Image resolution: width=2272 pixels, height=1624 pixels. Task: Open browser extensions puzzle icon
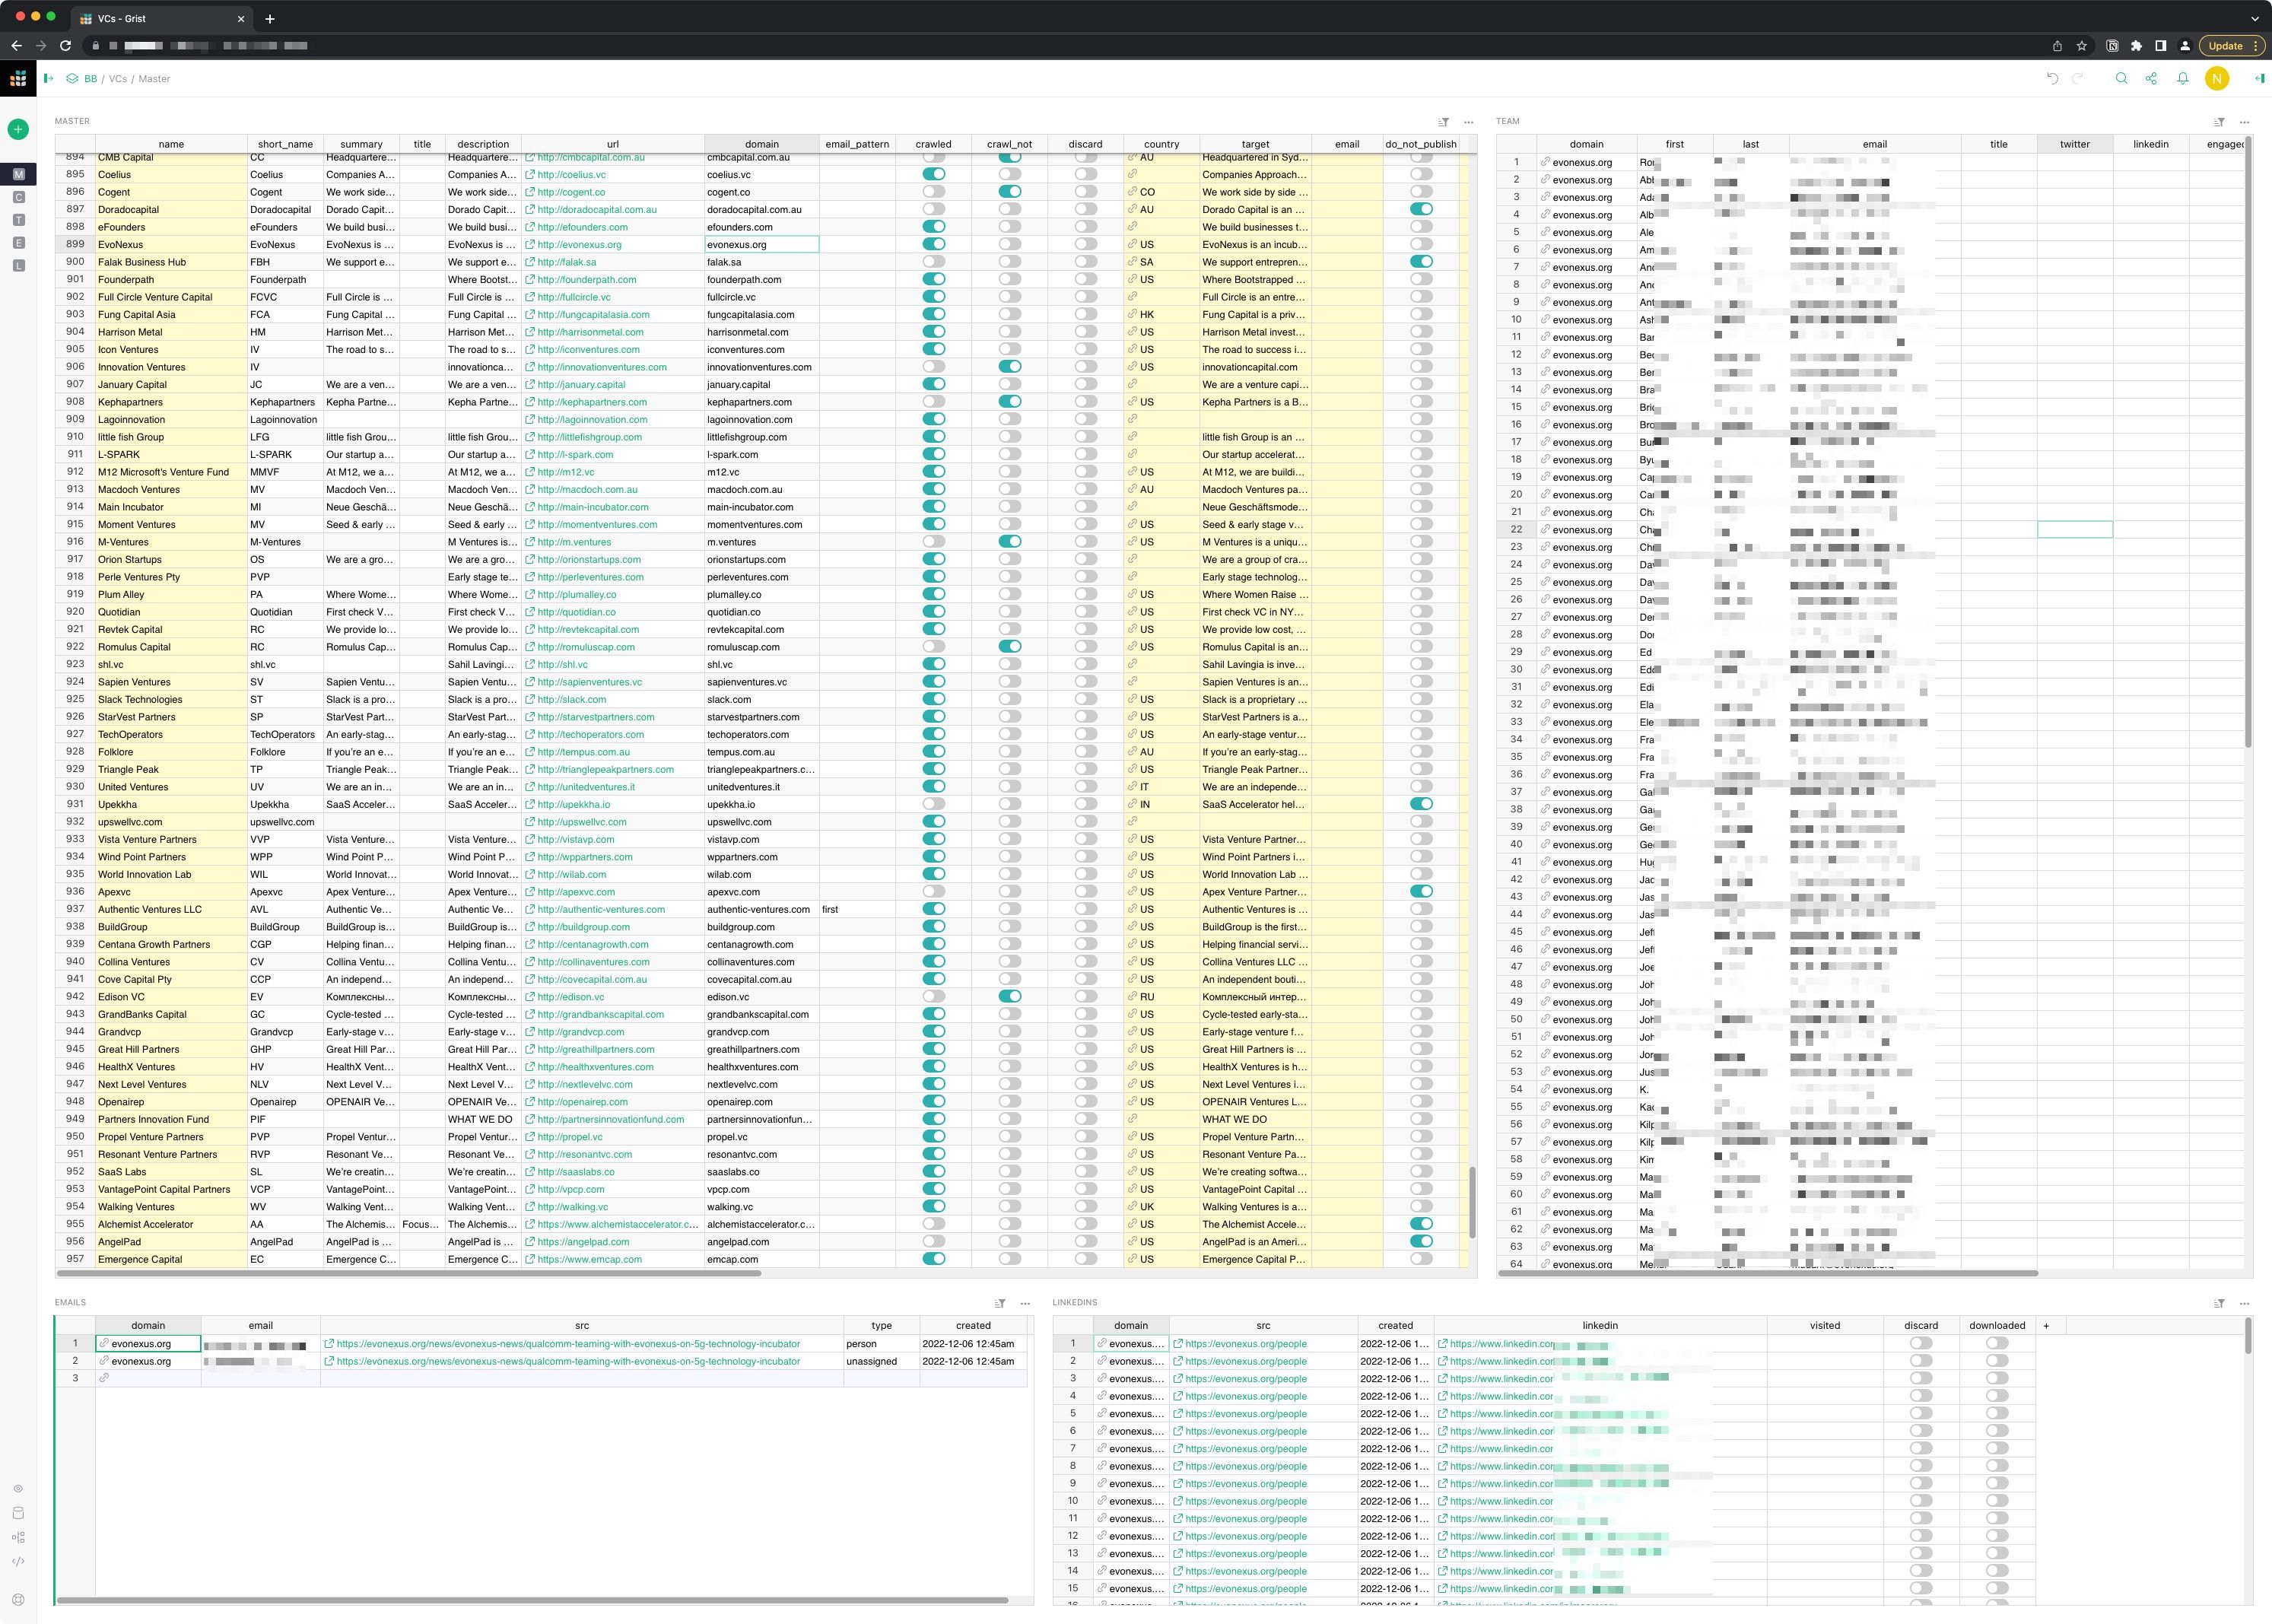point(2136,45)
